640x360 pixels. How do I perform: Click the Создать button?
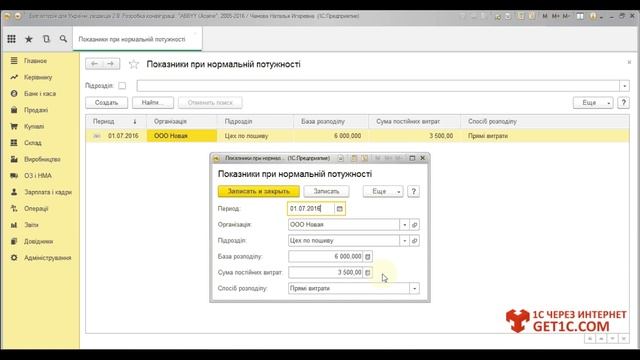(x=107, y=102)
